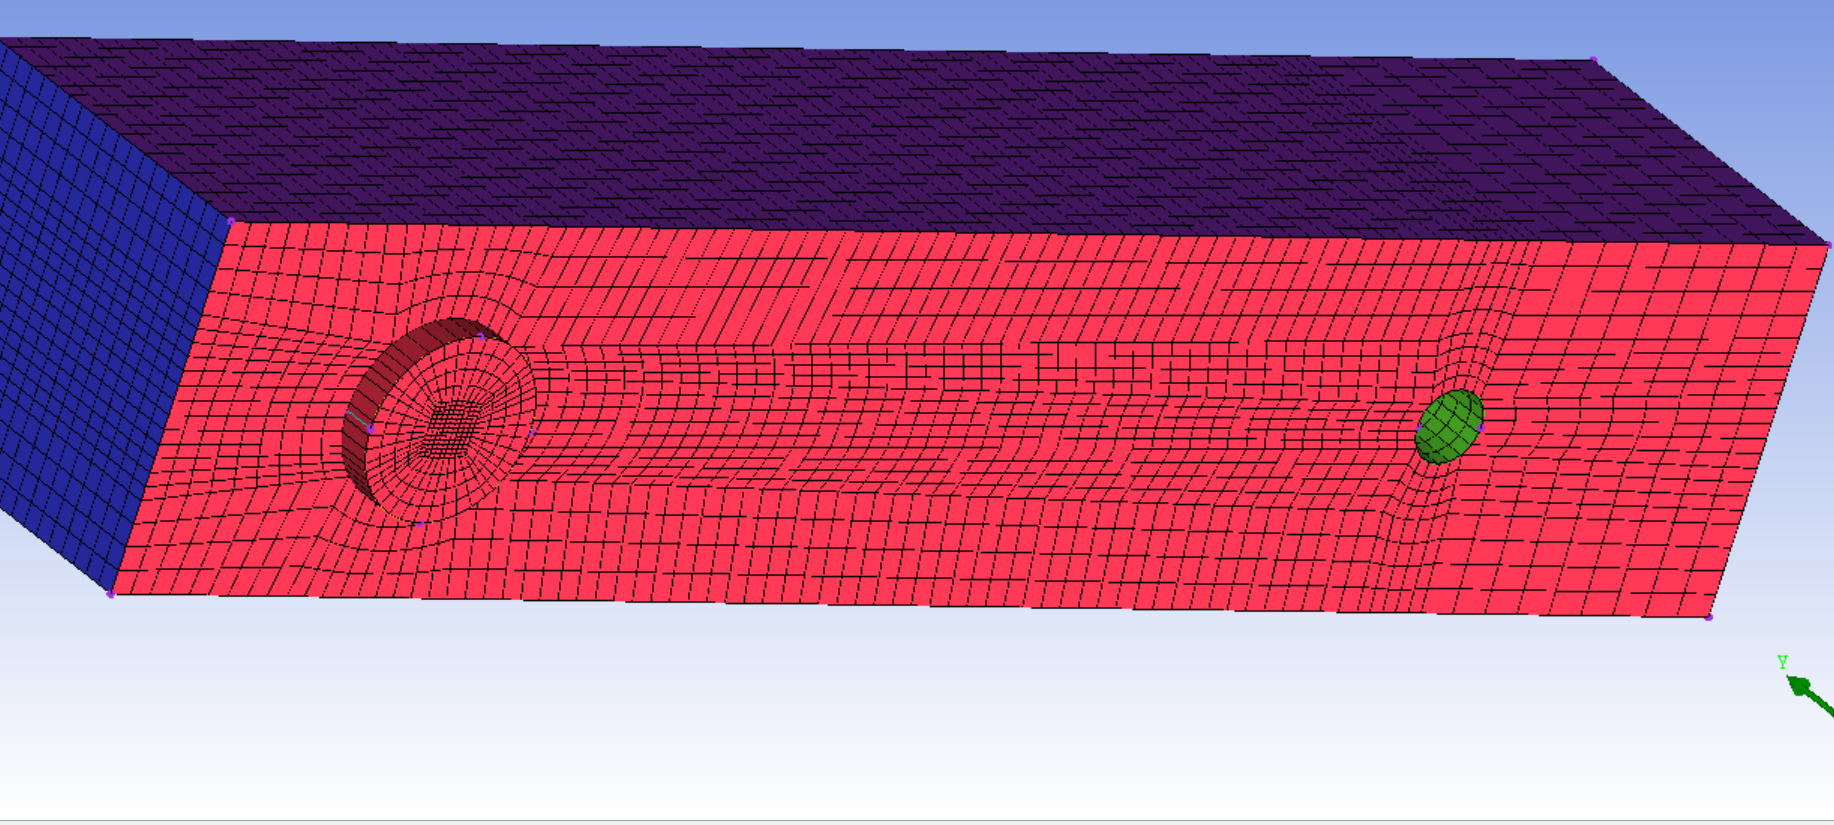Pick the vertex on right edge of green circle

(x=1481, y=427)
